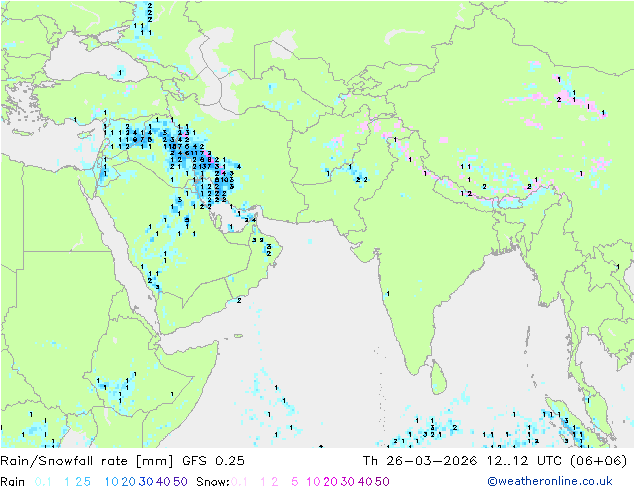Select the Rain legend value 20

coord(129,482)
